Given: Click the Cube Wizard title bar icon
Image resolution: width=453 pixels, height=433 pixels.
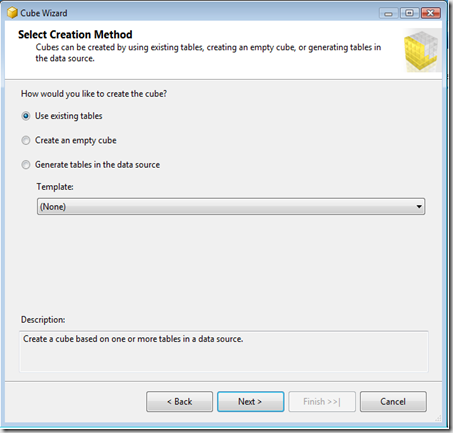Looking at the screenshot, I should (12, 13).
